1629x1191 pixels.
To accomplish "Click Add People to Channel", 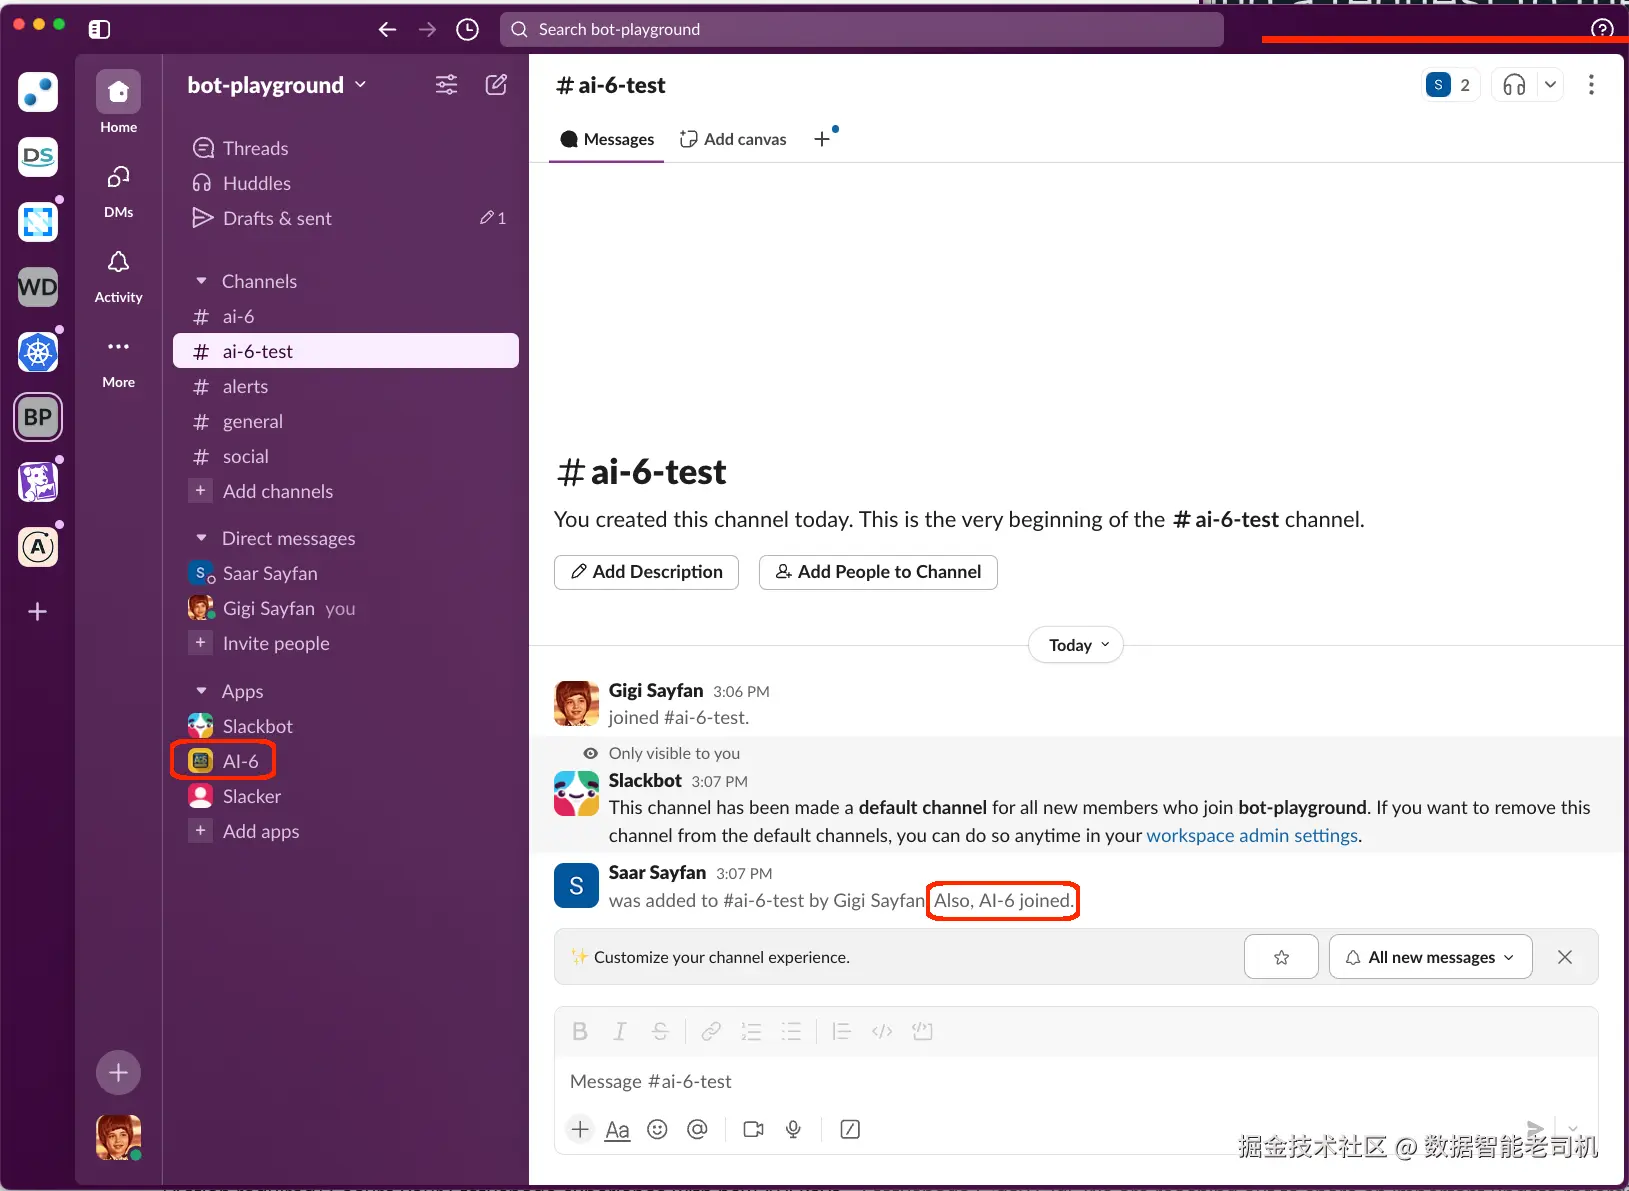I will [x=878, y=572].
